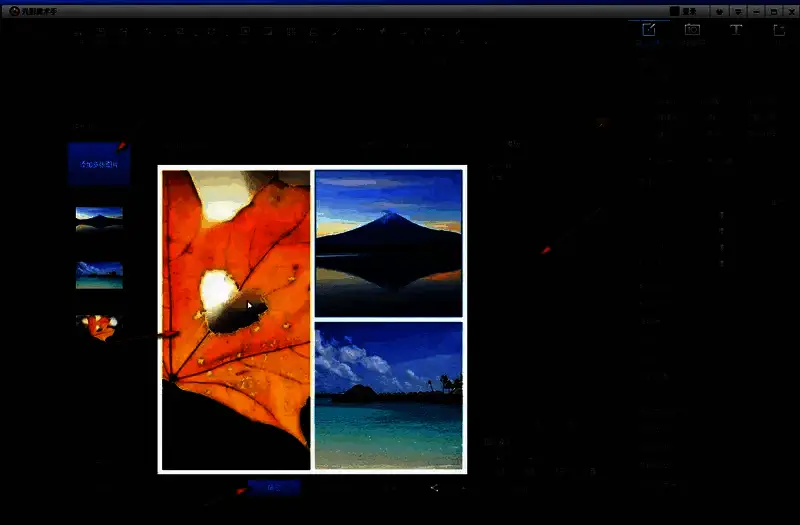The height and width of the screenshot is (525, 800).
Task: Select the tropical beach thumbnail in the left list
Action: (99, 275)
